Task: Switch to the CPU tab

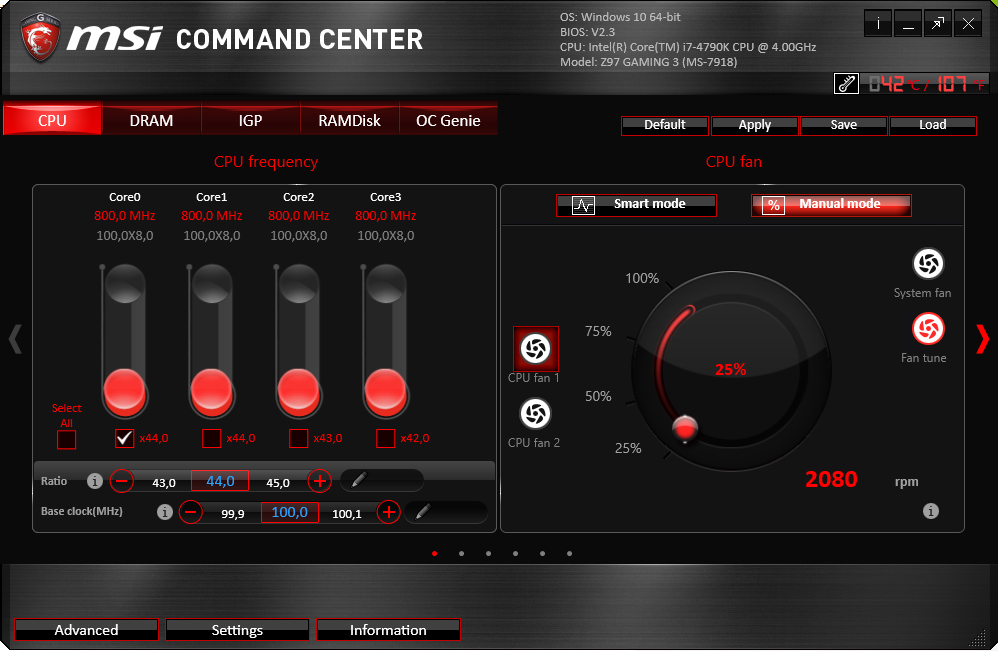Action: point(52,120)
